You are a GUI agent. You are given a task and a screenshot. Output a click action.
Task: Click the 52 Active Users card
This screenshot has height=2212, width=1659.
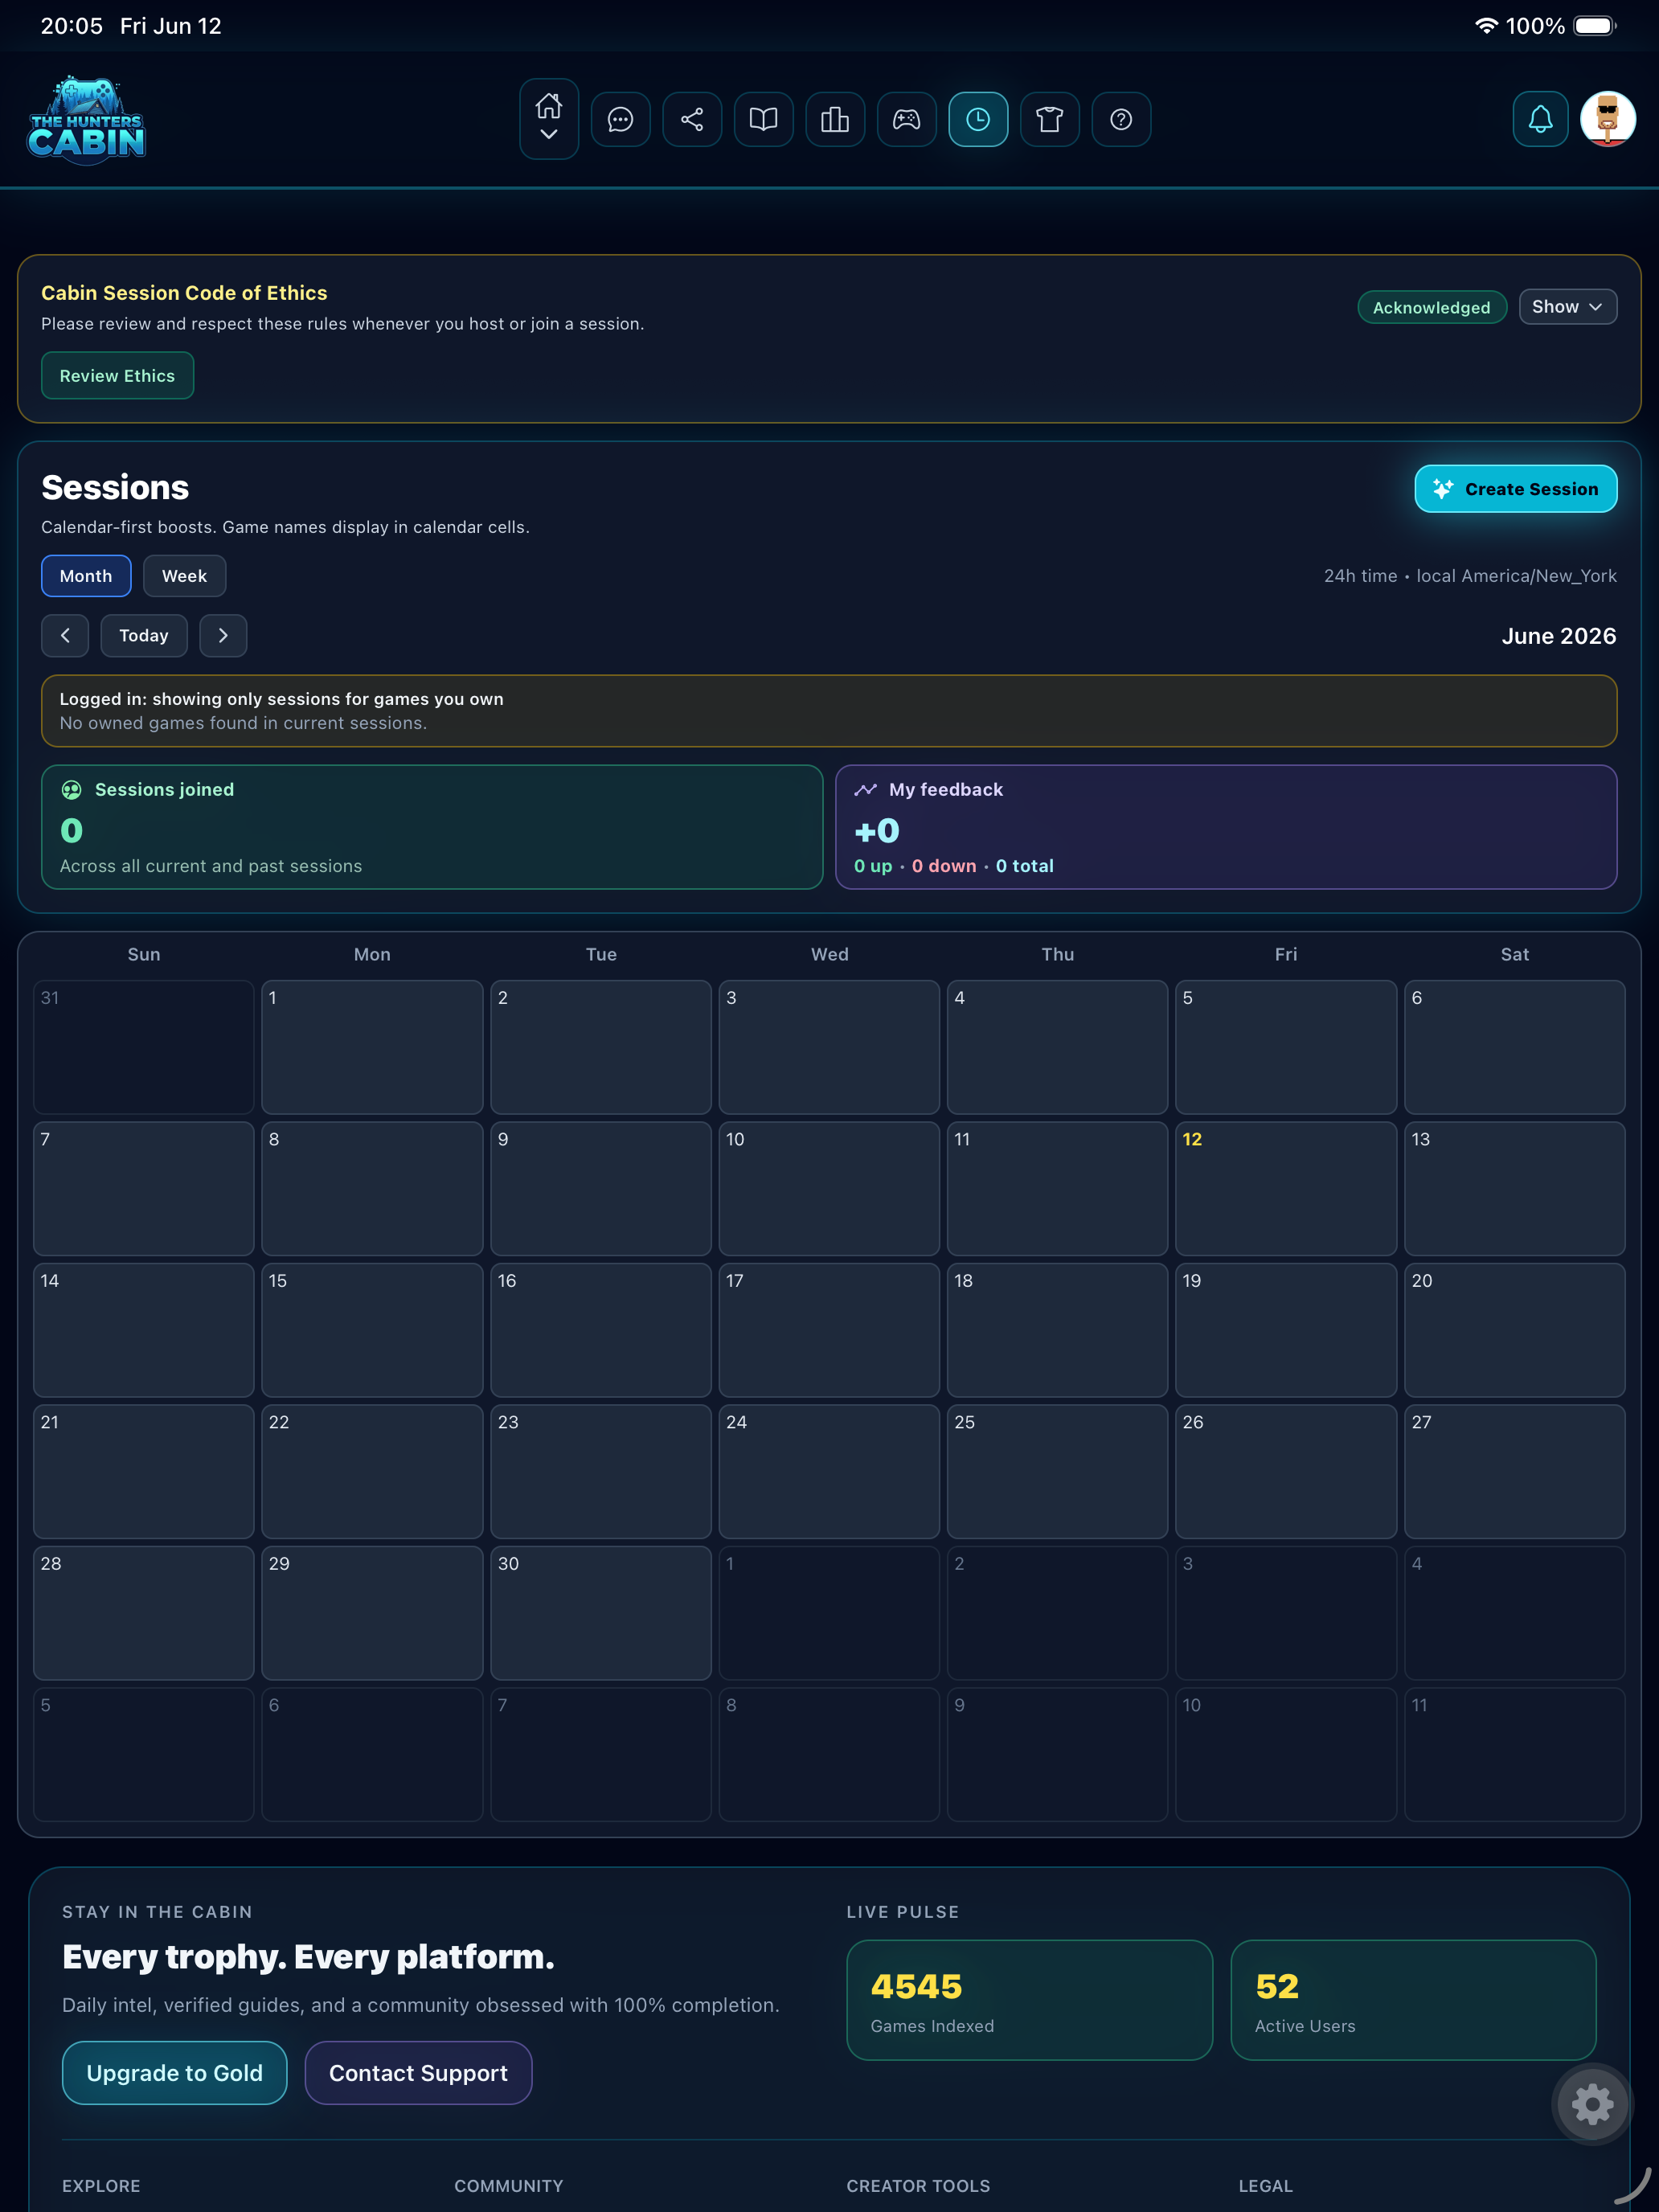(x=1413, y=2000)
